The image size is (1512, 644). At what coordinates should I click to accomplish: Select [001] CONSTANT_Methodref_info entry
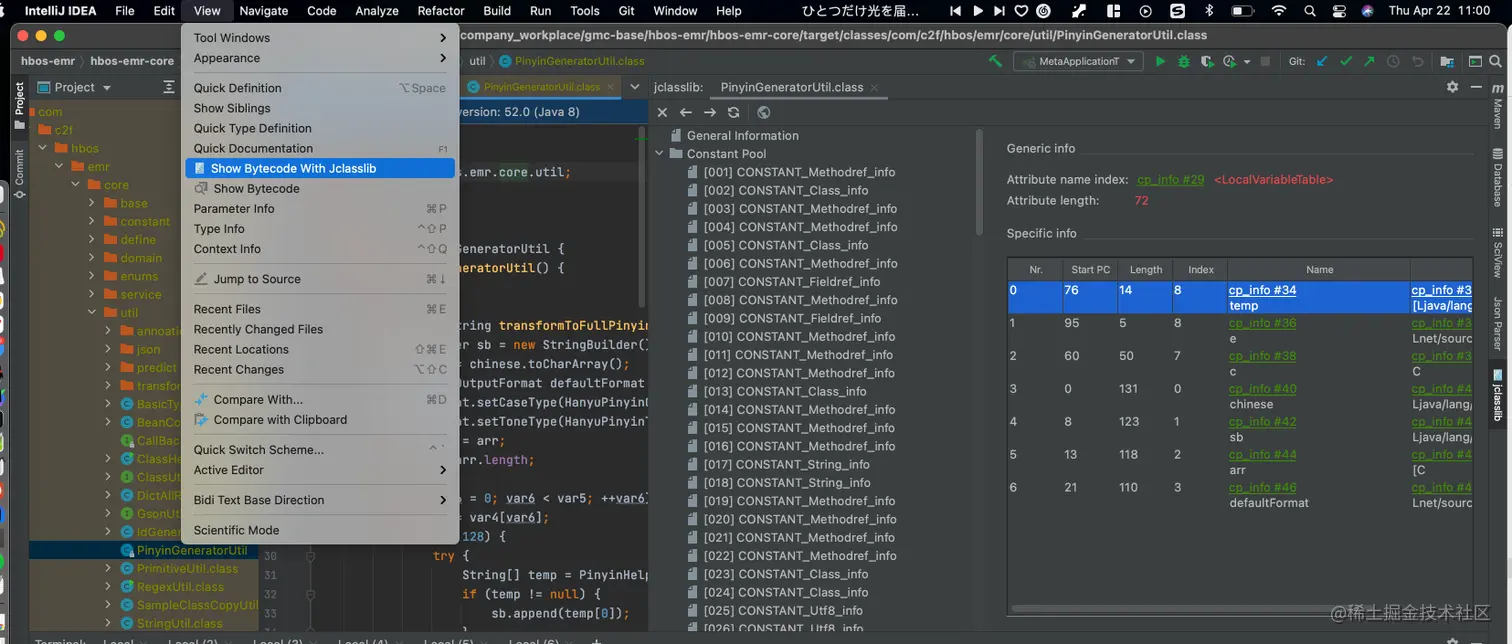[799, 172]
